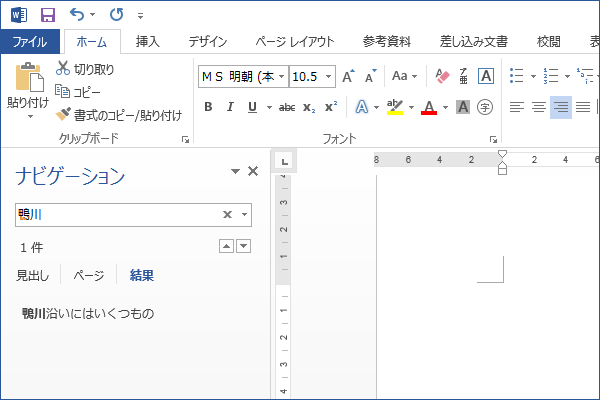Viewport: 600px width, 400px height.
Task: Open the phonetic guide (ruby) tool
Action: (463, 76)
